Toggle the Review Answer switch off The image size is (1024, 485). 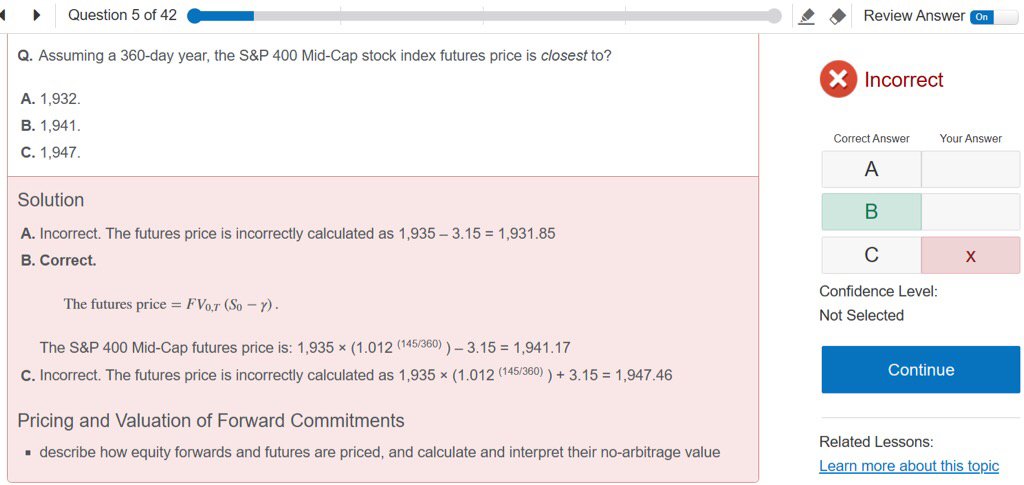[982, 16]
